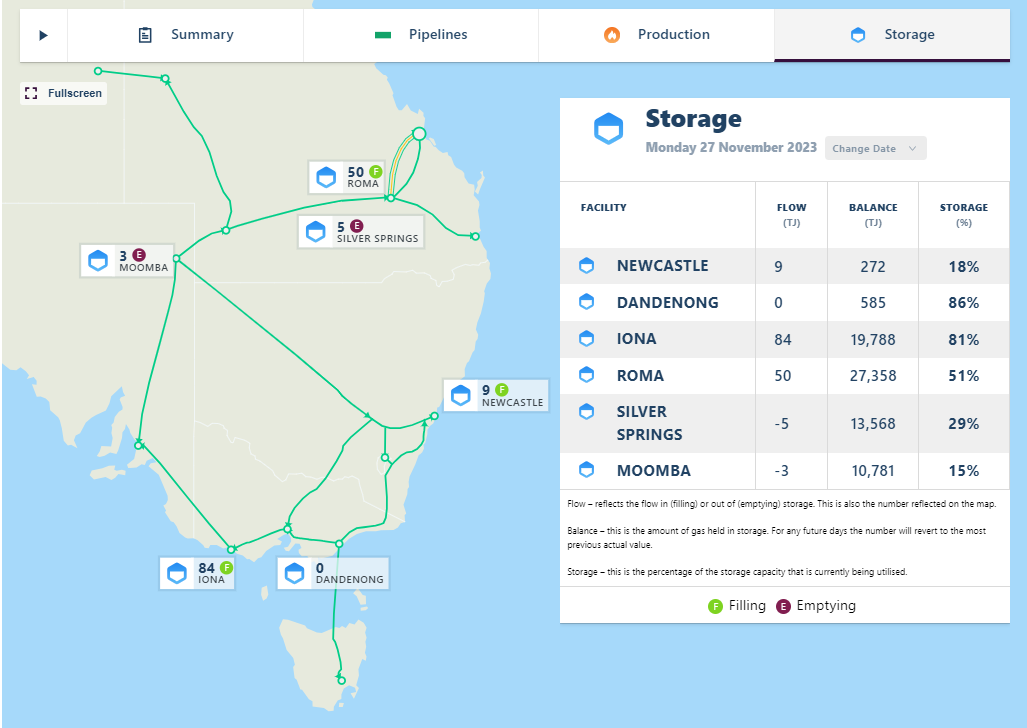Click the maroon Emptying legend indicator
Viewport: 1027px width, 728px height.
click(x=784, y=606)
